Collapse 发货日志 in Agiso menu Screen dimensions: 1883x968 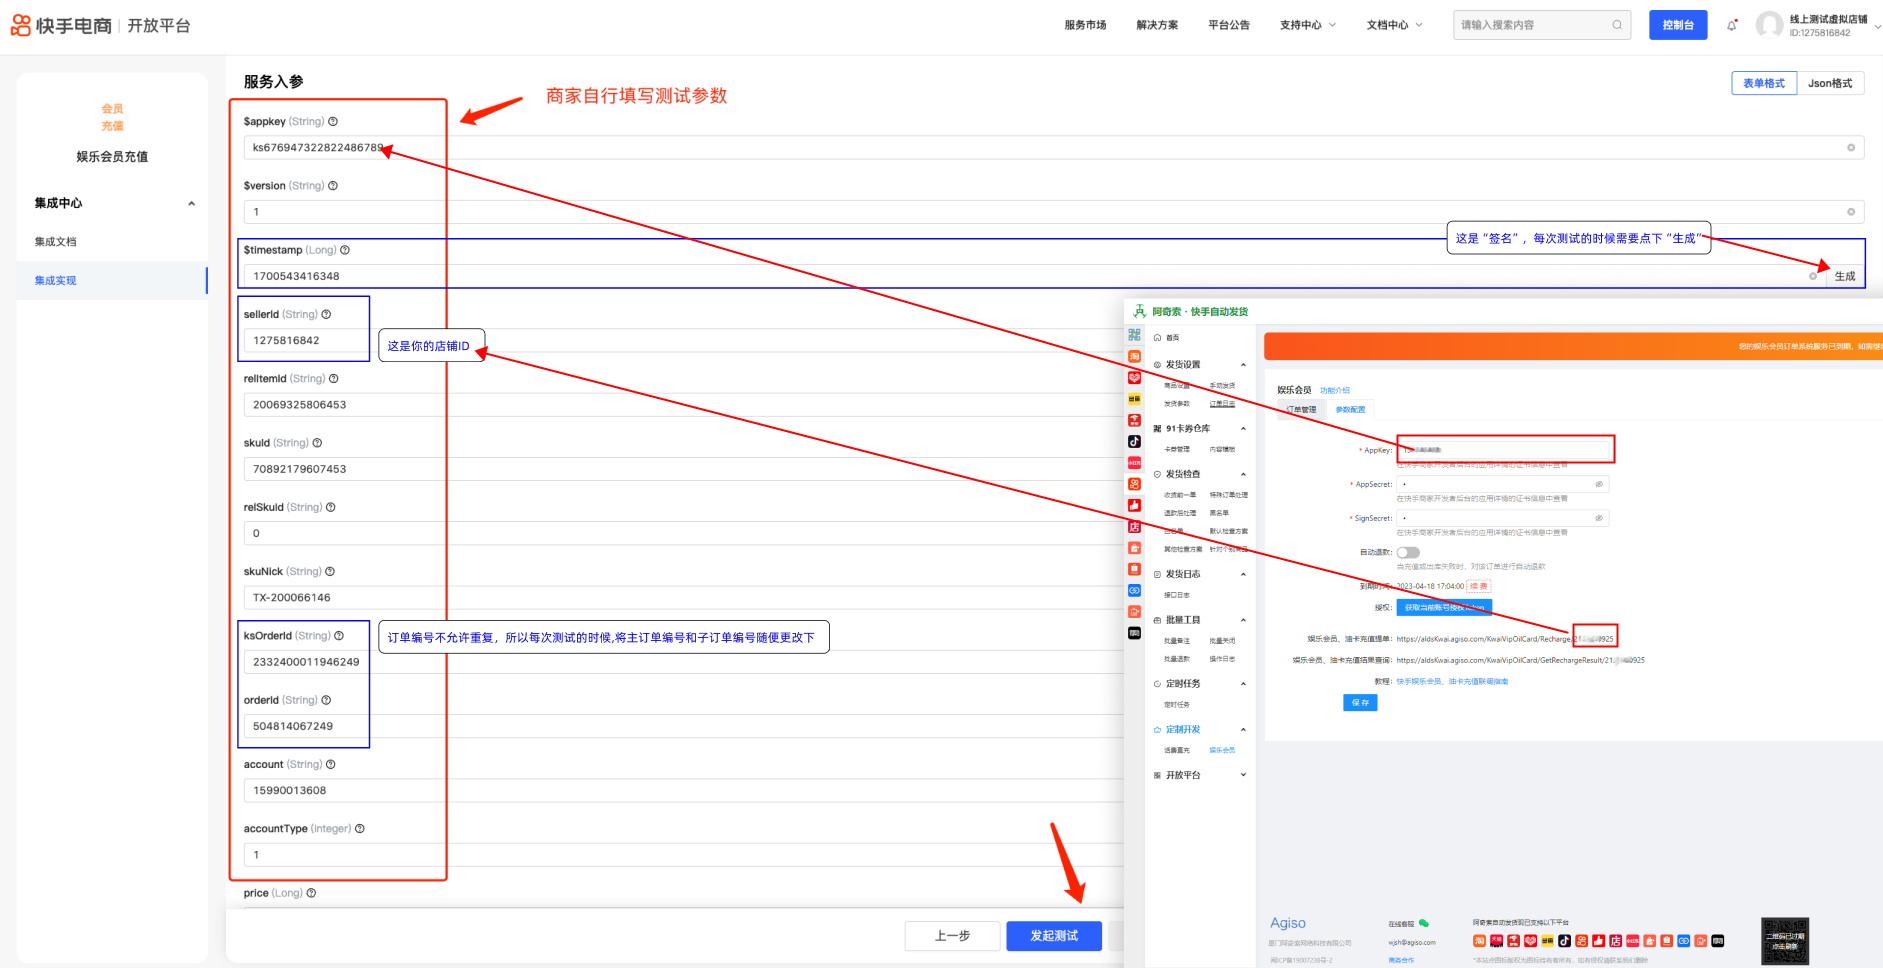[1243, 575]
